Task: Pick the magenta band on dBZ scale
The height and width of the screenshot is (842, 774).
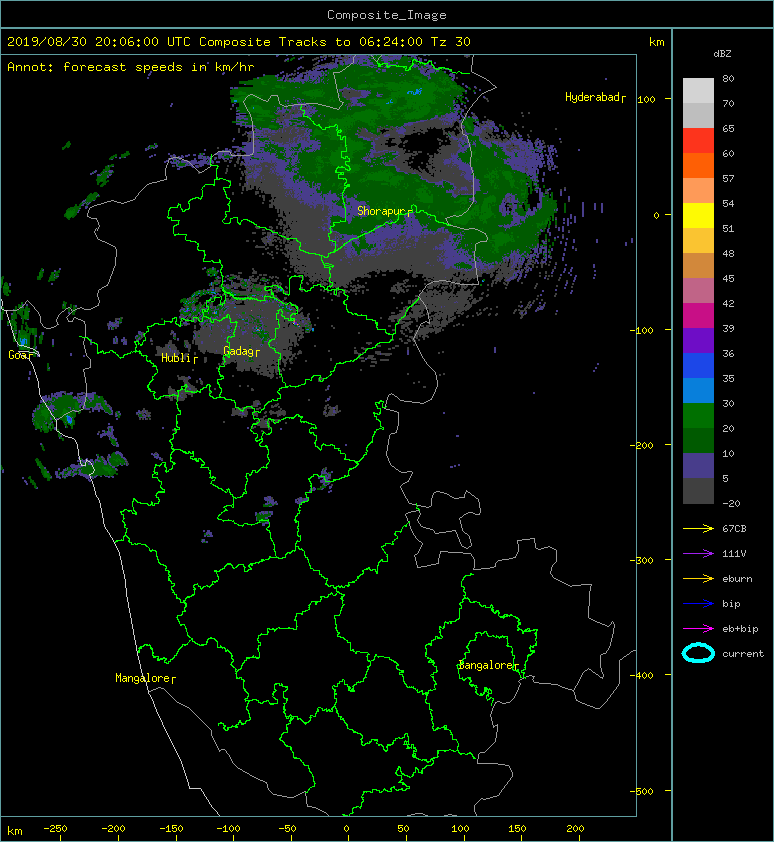Action: (698, 315)
